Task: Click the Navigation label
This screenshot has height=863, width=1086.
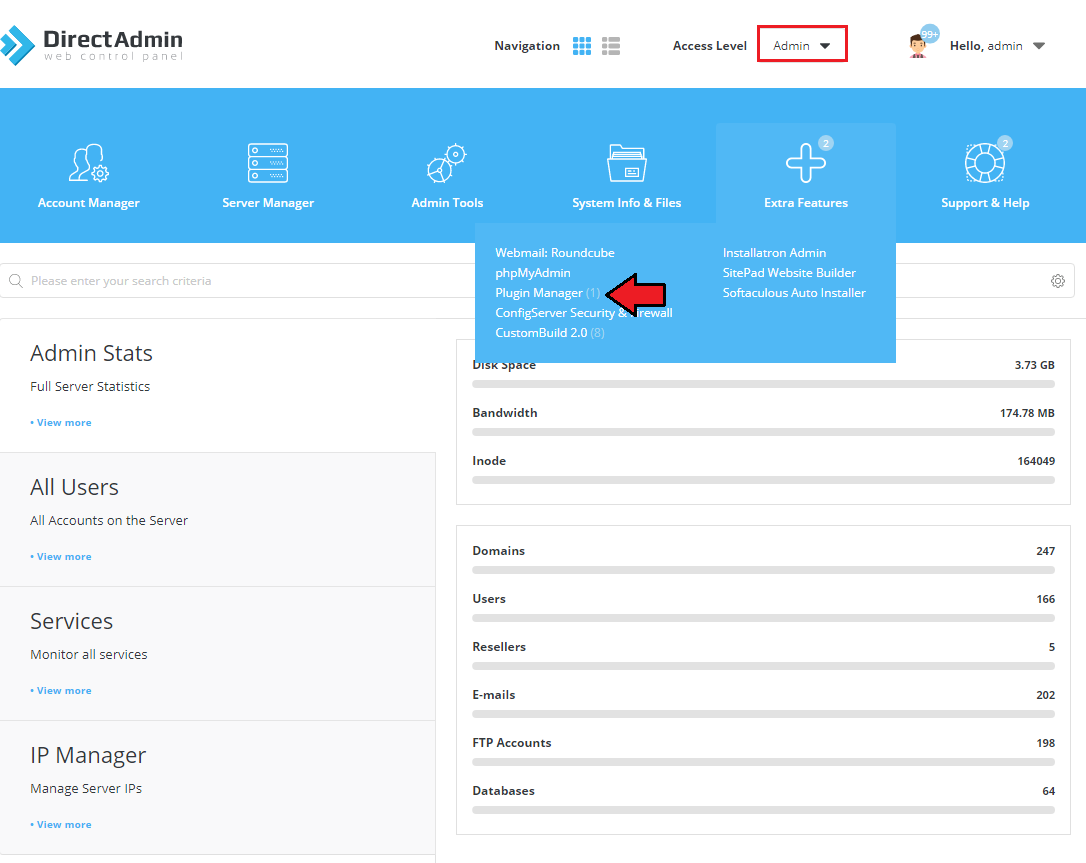Action: tap(527, 46)
